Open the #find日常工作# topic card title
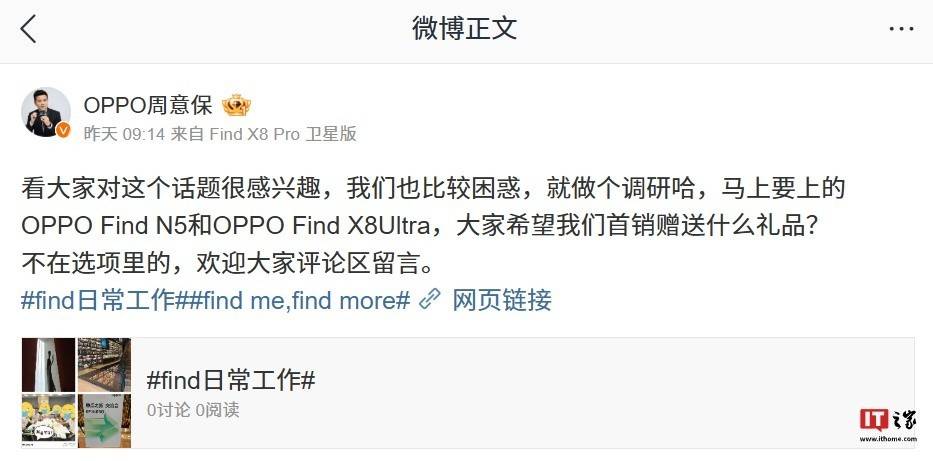Screen dimensions: 933x461 pos(231,380)
